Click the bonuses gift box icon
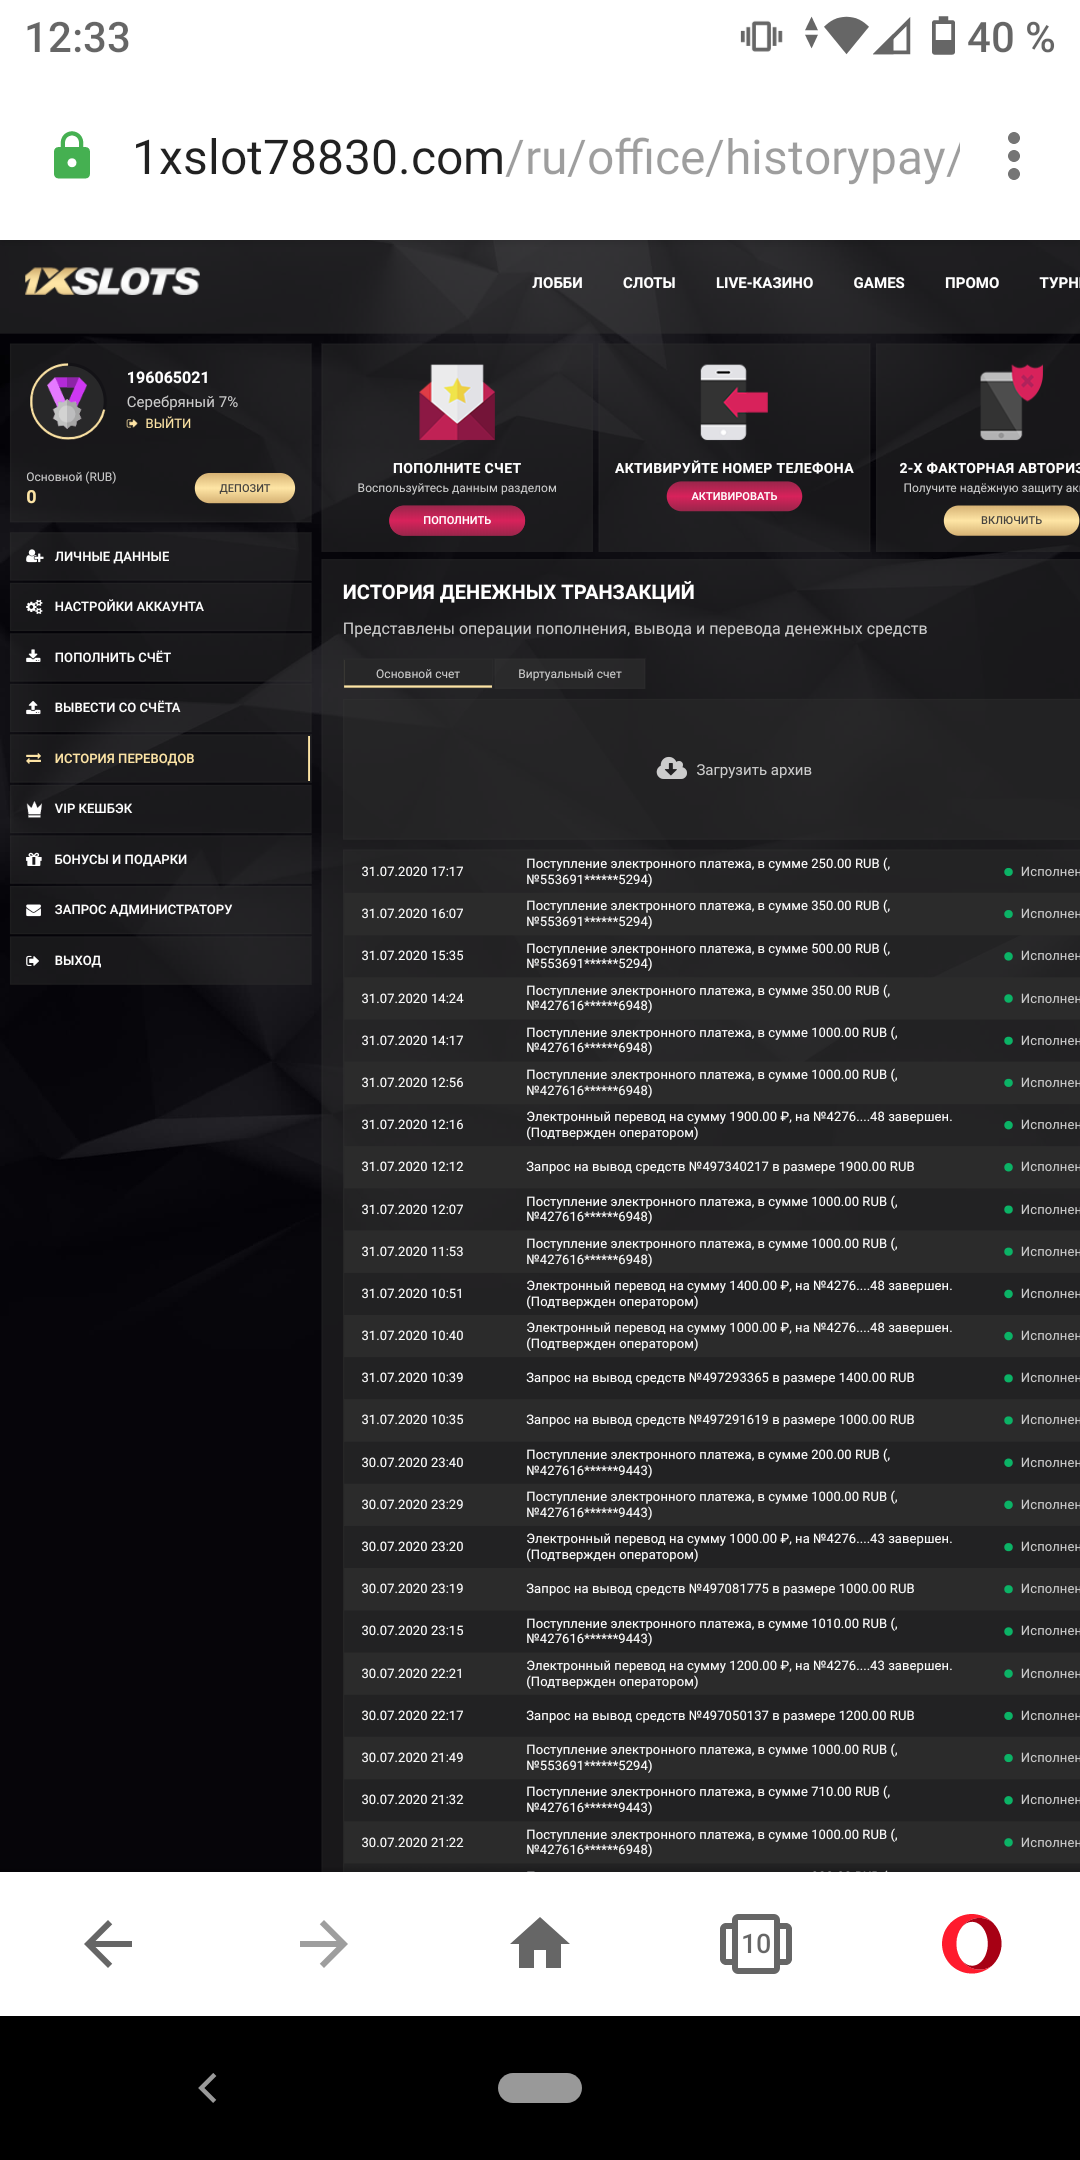 pyautogui.click(x=34, y=859)
